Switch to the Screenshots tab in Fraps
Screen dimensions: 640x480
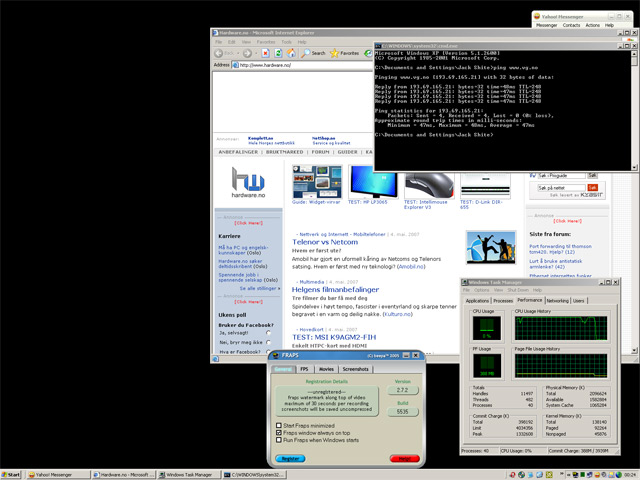[x=356, y=369]
